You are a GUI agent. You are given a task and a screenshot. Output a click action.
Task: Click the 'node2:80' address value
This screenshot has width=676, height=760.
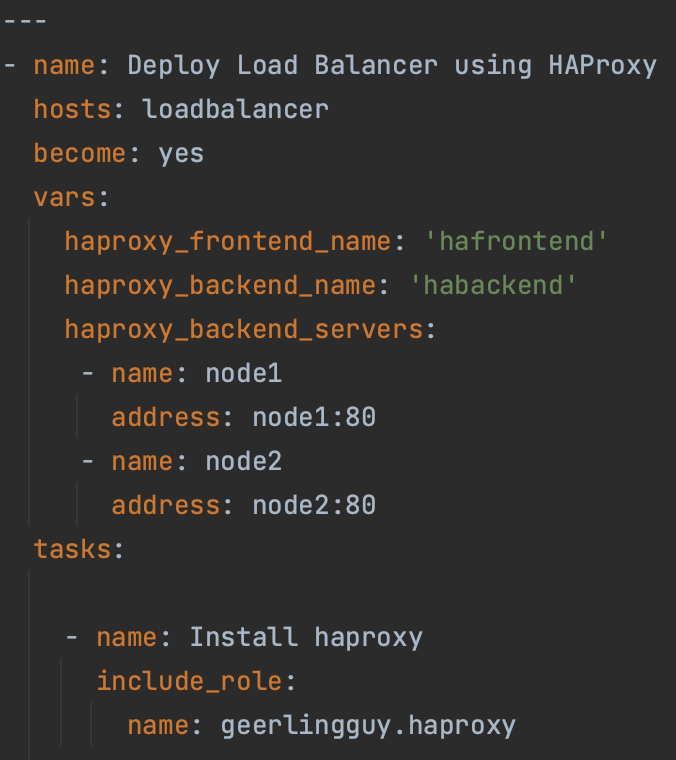click(314, 505)
